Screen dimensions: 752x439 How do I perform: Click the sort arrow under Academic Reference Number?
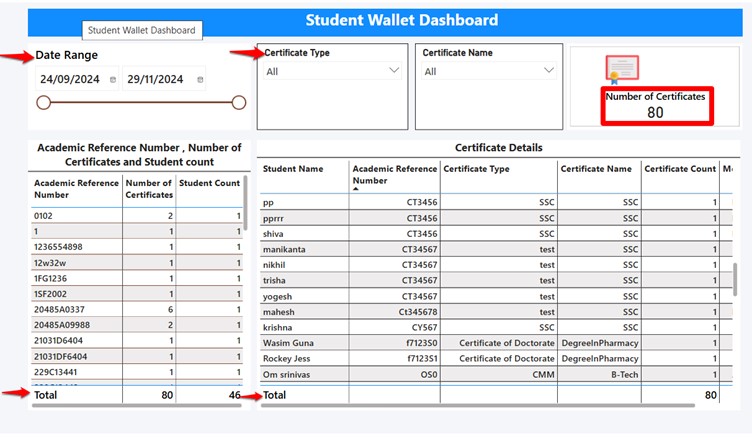[x=357, y=188]
